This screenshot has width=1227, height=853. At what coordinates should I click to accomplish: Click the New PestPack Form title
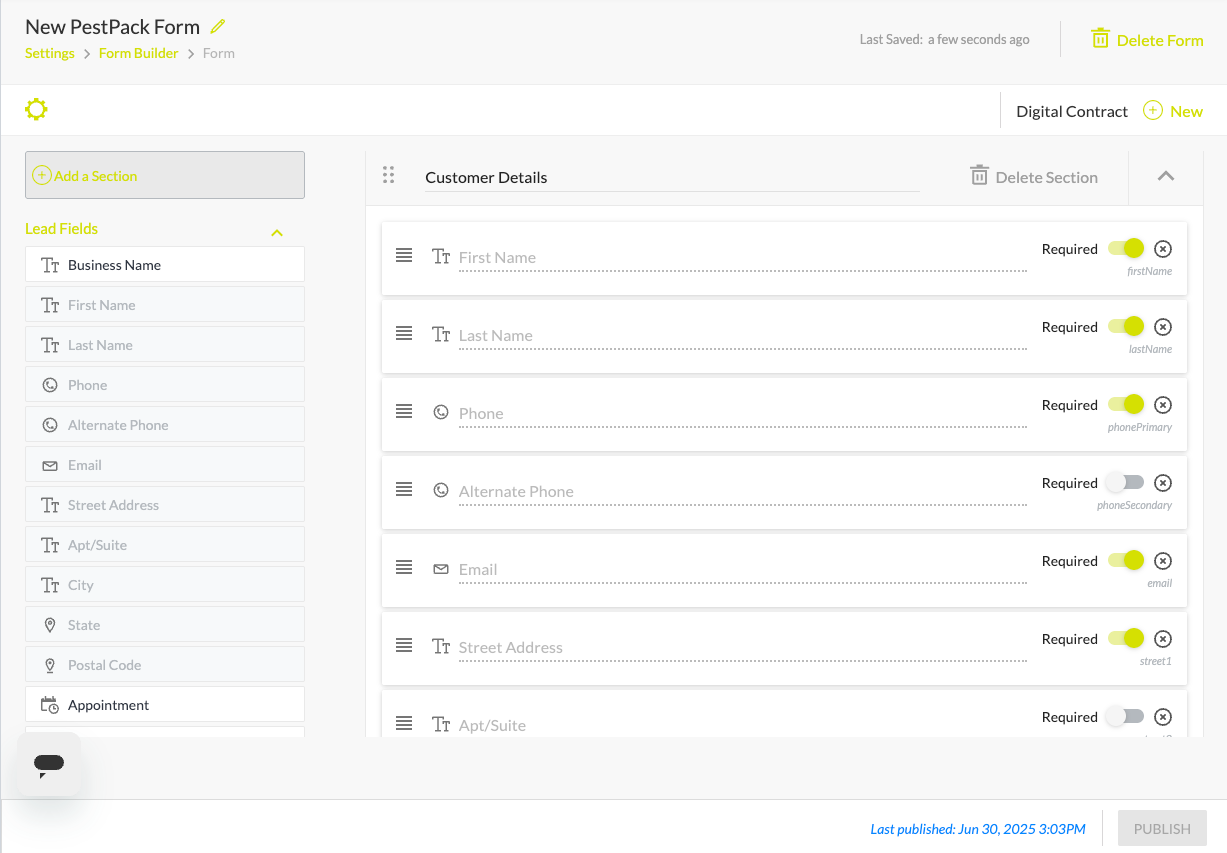[112, 27]
